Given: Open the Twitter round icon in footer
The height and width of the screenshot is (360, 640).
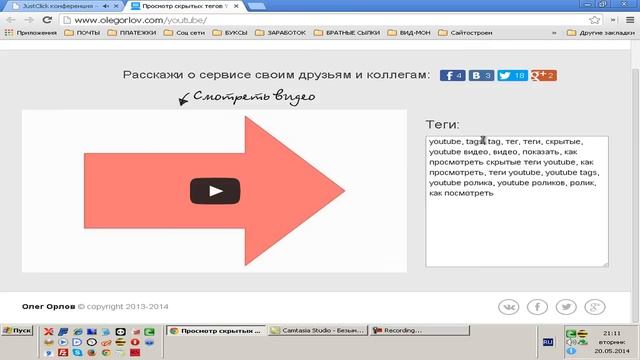Looking at the screenshot, I should (566, 307).
